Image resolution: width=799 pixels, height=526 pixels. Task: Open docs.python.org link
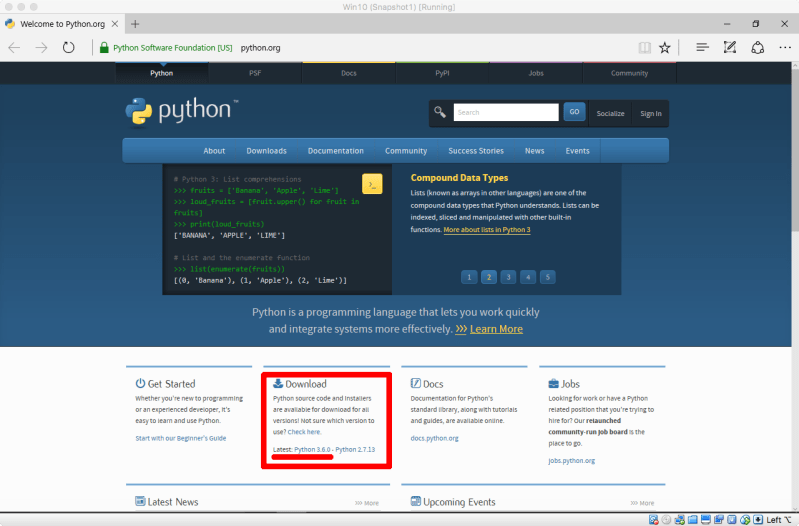pyautogui.click(x=435, y=438)
